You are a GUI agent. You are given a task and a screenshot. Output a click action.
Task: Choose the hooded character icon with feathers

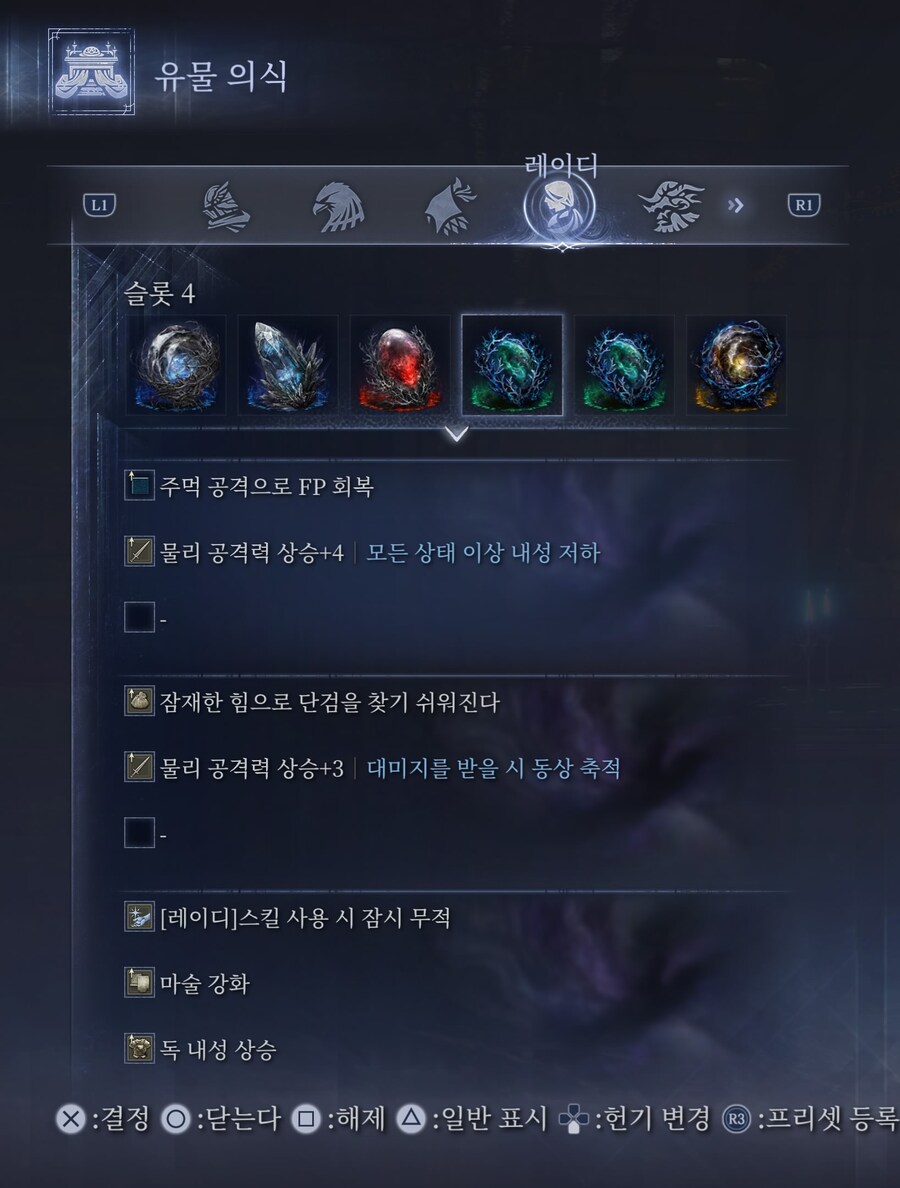click(x=450, y=206)
